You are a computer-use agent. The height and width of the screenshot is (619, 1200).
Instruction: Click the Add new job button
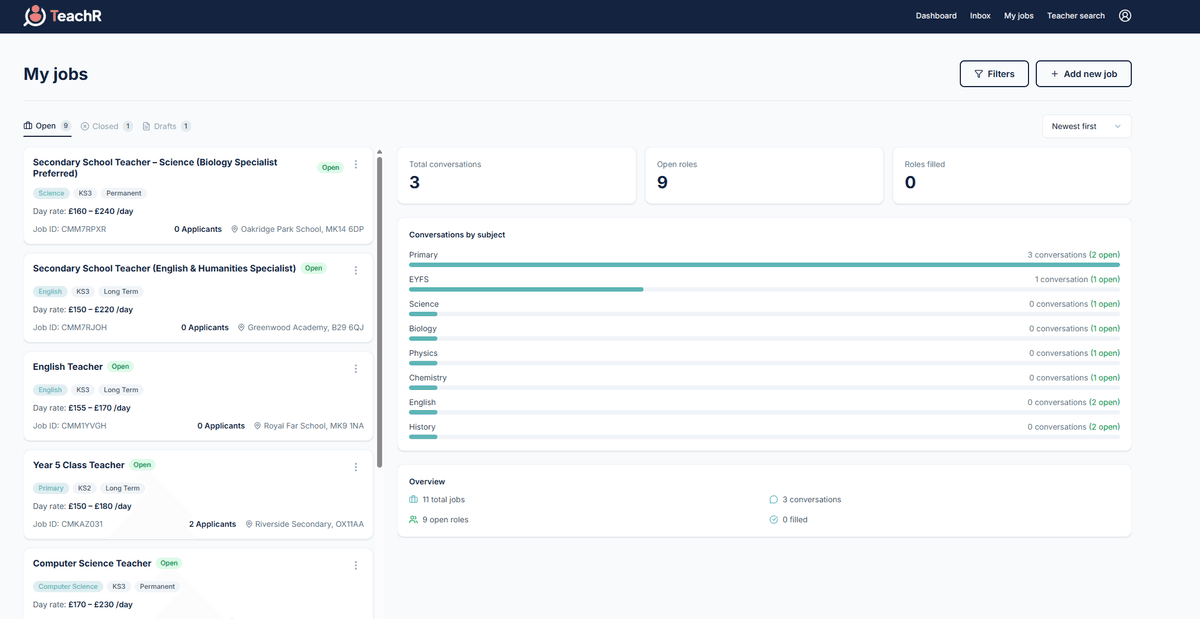(x=1083, y=74)
